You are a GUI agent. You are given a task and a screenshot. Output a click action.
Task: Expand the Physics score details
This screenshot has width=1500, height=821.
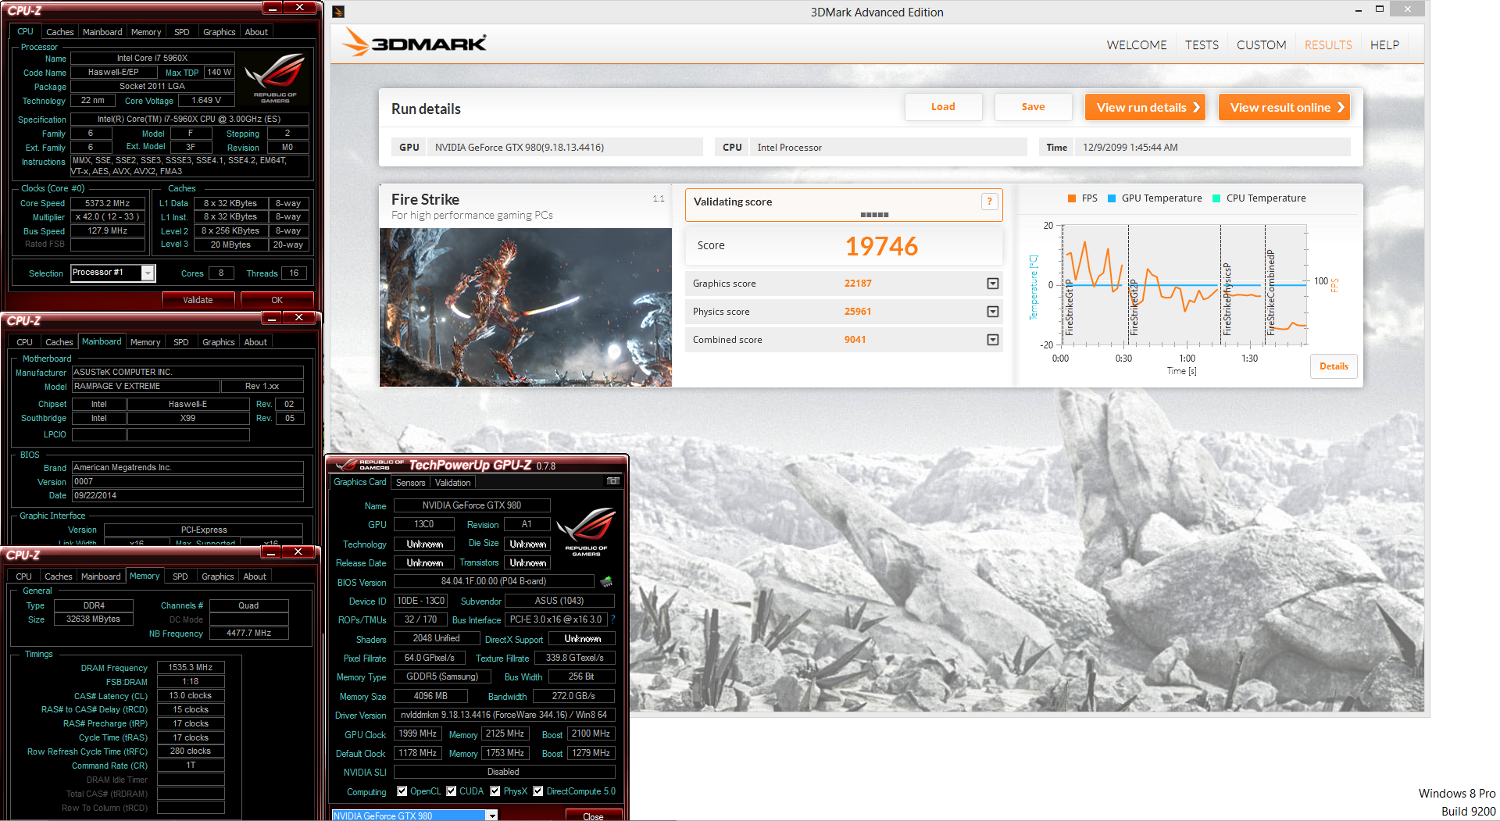(x=993, y=311)
